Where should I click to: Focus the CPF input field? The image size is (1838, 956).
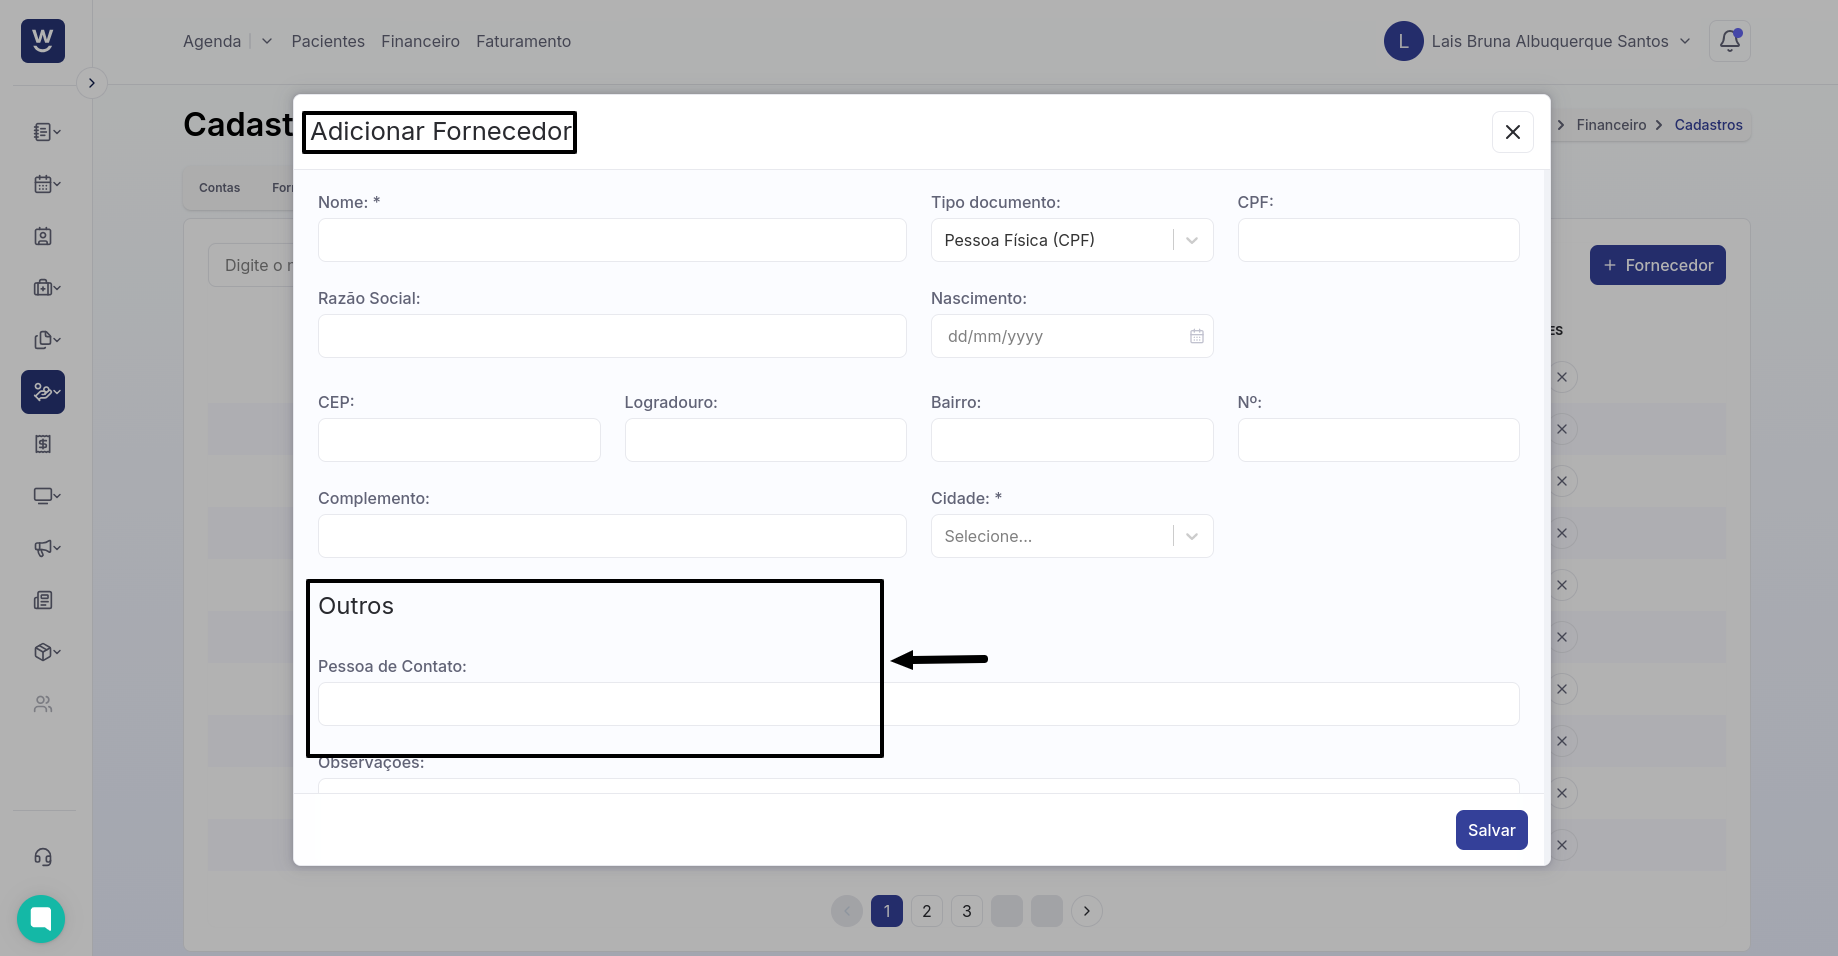pos(1378,240)
